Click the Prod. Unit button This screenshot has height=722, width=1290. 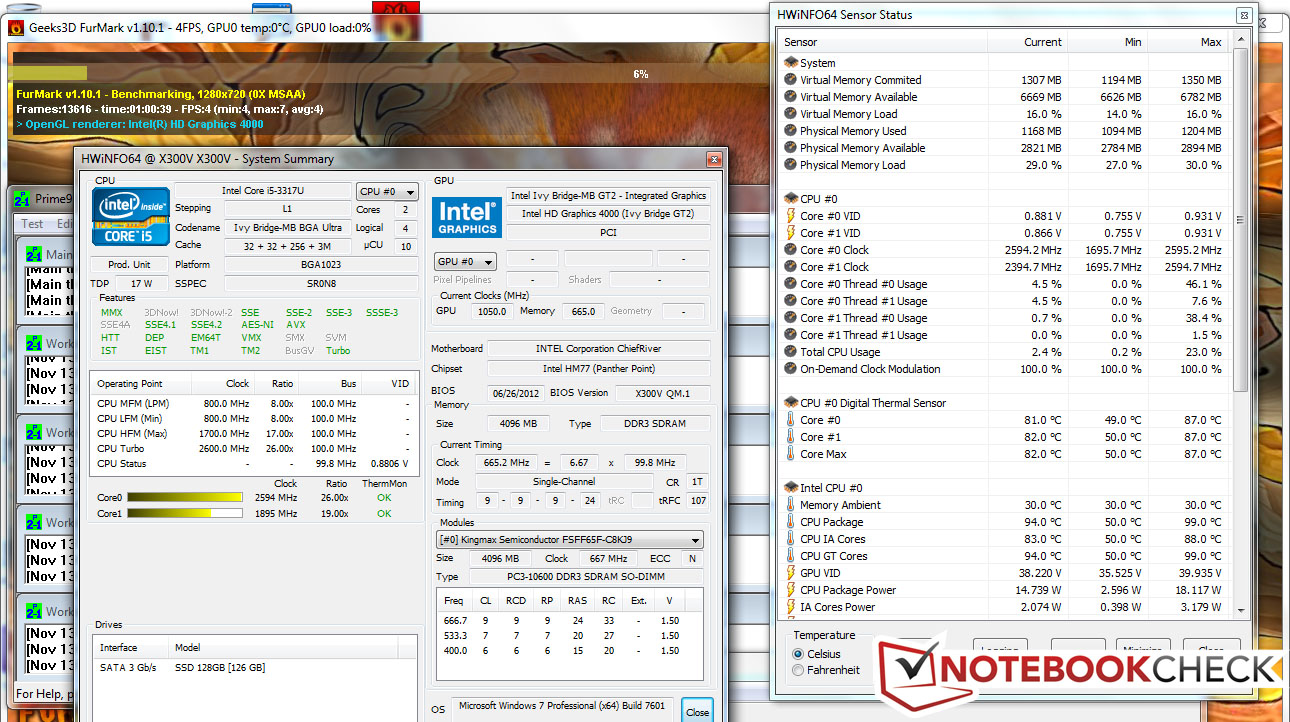pos(130,265)
